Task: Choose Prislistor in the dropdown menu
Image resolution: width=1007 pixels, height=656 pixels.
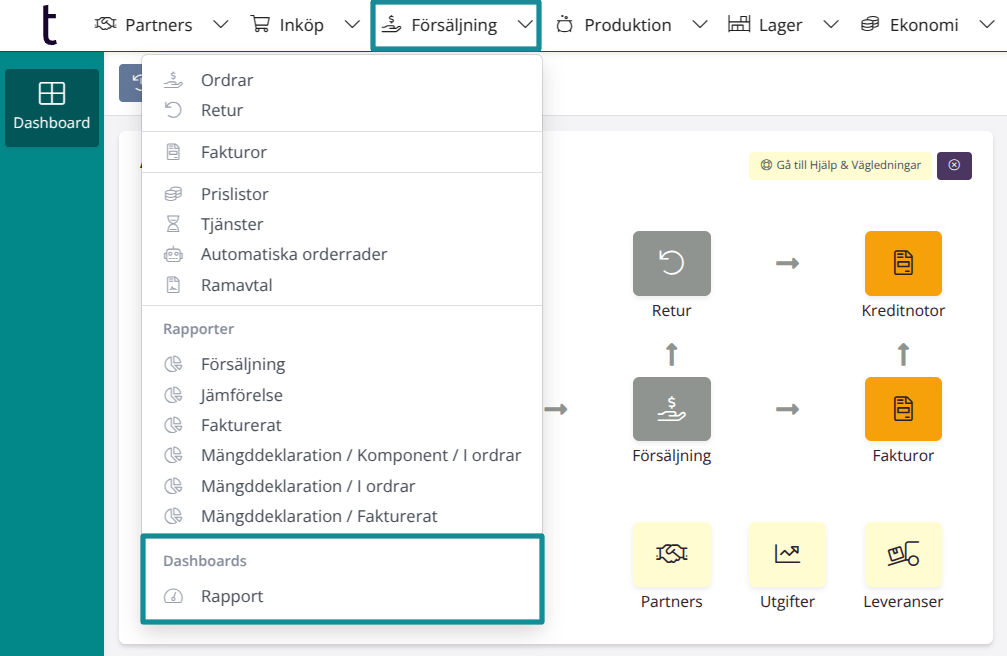Action: pos(234,194)
